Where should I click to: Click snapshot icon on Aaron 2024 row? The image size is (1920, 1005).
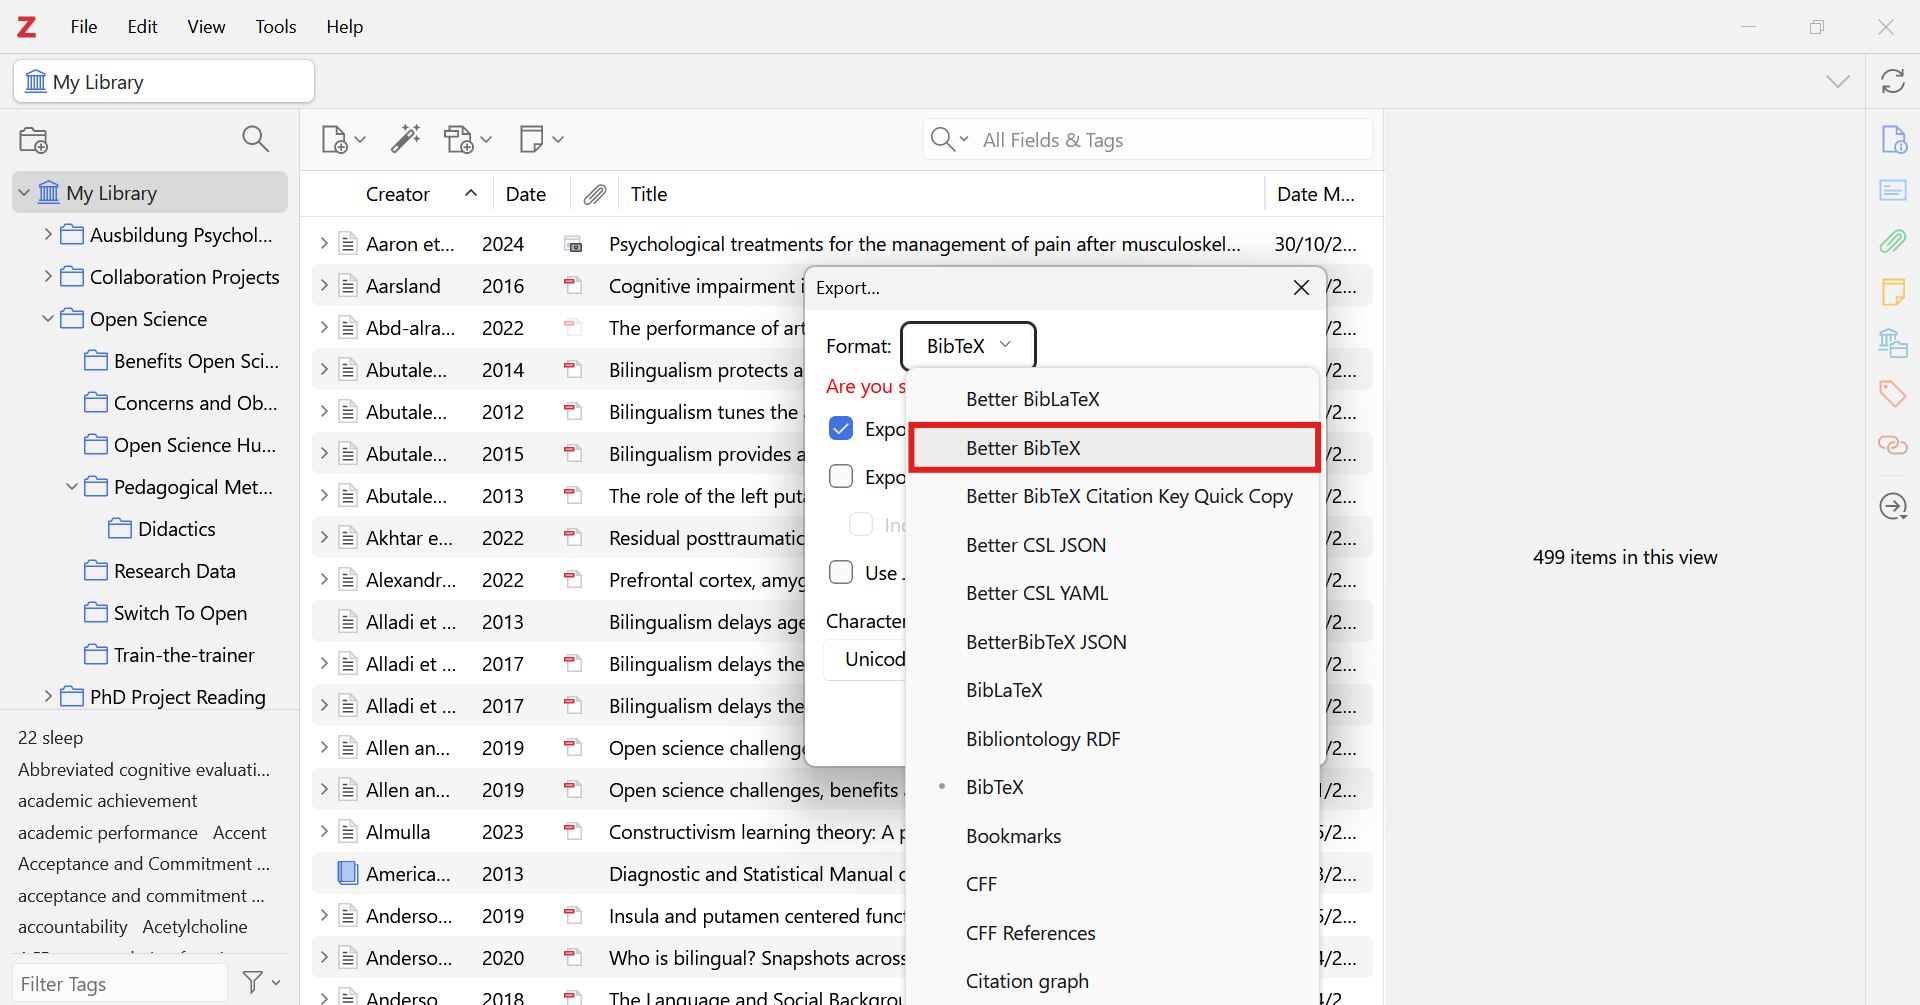click(574, 244)
